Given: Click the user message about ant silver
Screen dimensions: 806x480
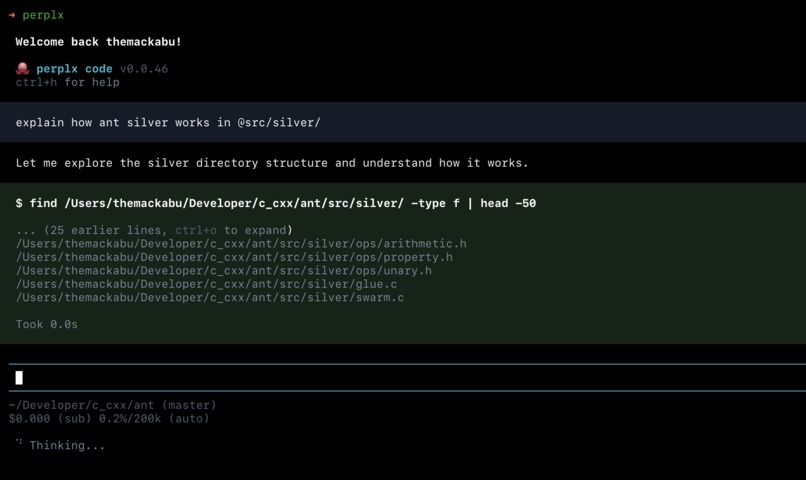Looking at the screenshot, I should [x=168, y=123].
